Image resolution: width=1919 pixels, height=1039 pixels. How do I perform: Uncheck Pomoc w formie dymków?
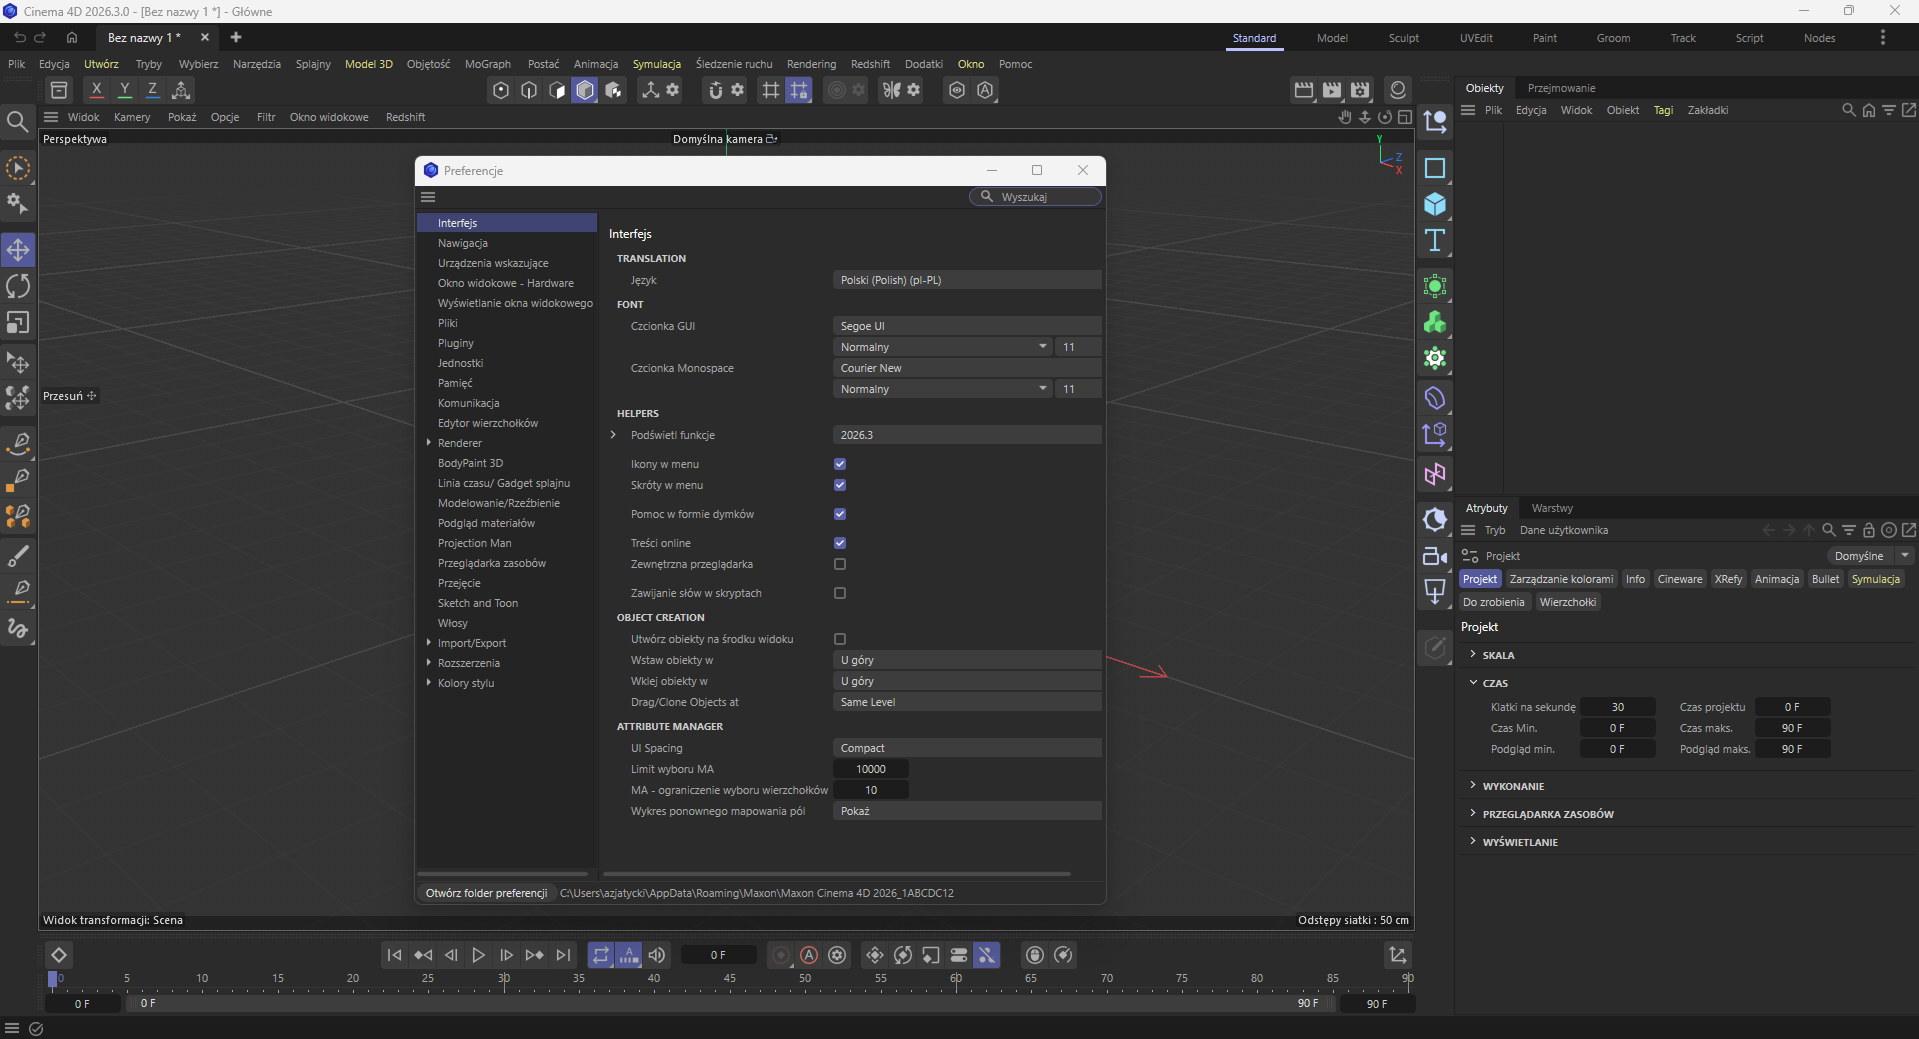point(840,514)
